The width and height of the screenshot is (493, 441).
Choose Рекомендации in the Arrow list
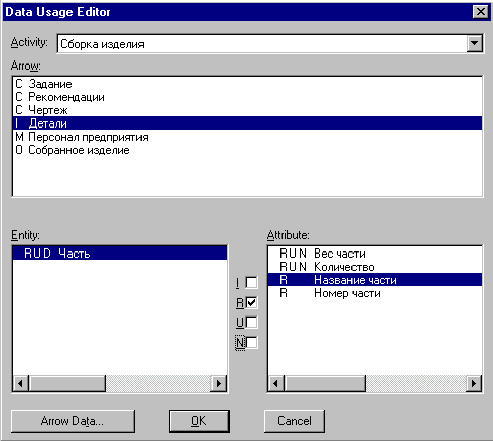click(x=247, y=97)
